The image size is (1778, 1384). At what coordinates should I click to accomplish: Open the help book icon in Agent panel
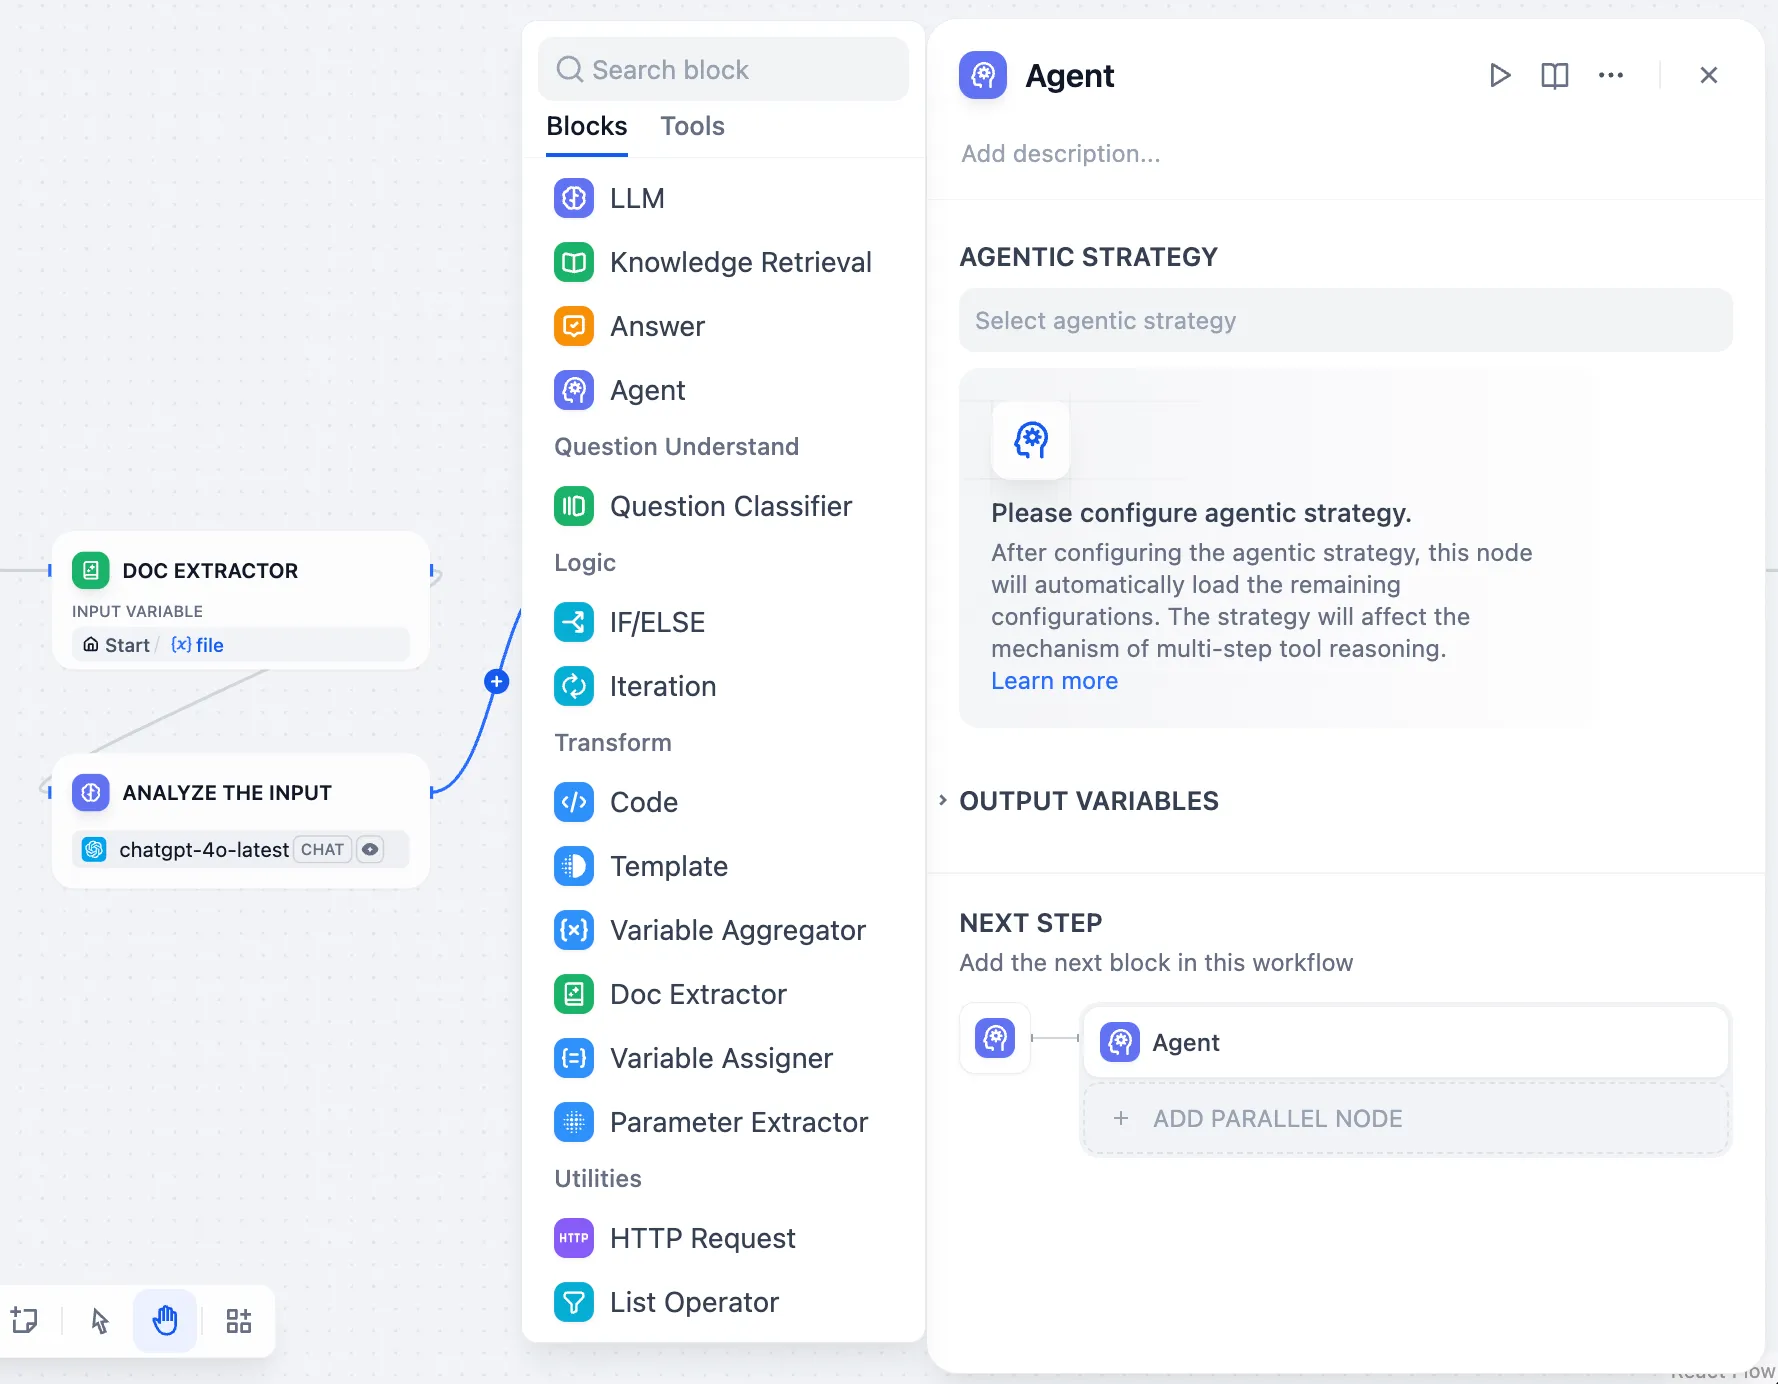1554,76
